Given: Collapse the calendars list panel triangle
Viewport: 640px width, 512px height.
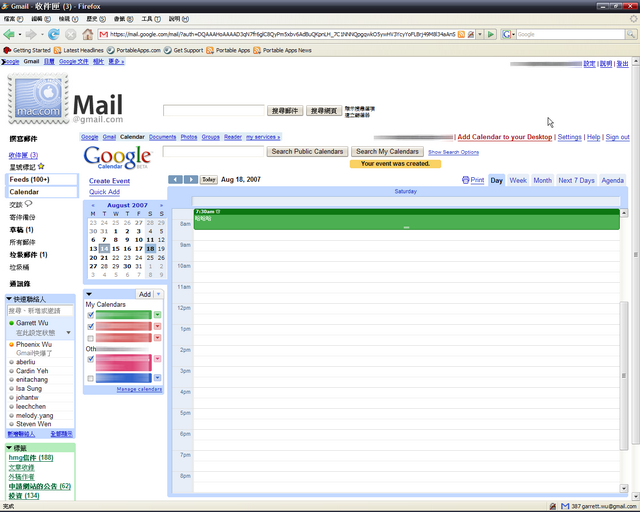Looking at the screenshot, I should click(x=89, y=294).
